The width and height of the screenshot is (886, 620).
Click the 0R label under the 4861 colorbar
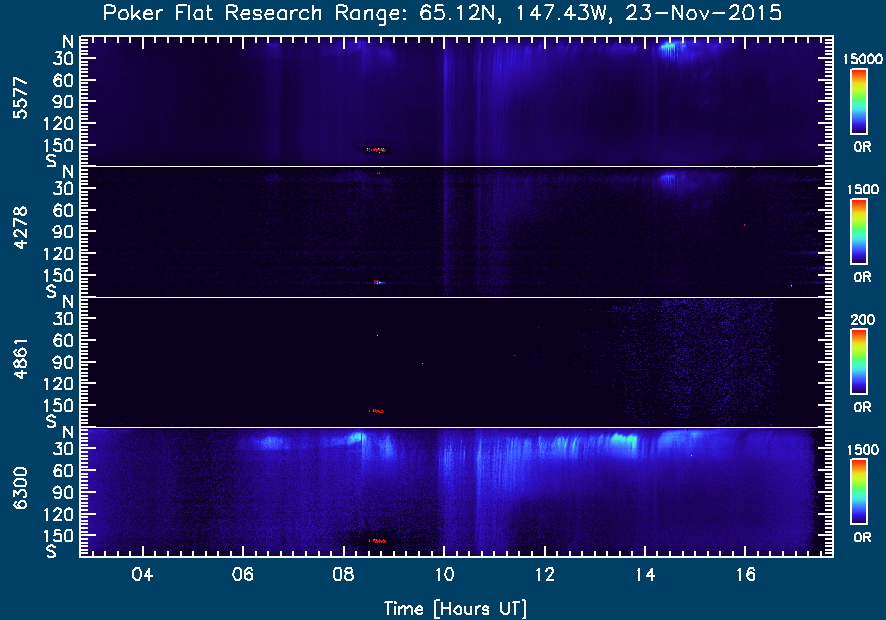click(862, 407)
